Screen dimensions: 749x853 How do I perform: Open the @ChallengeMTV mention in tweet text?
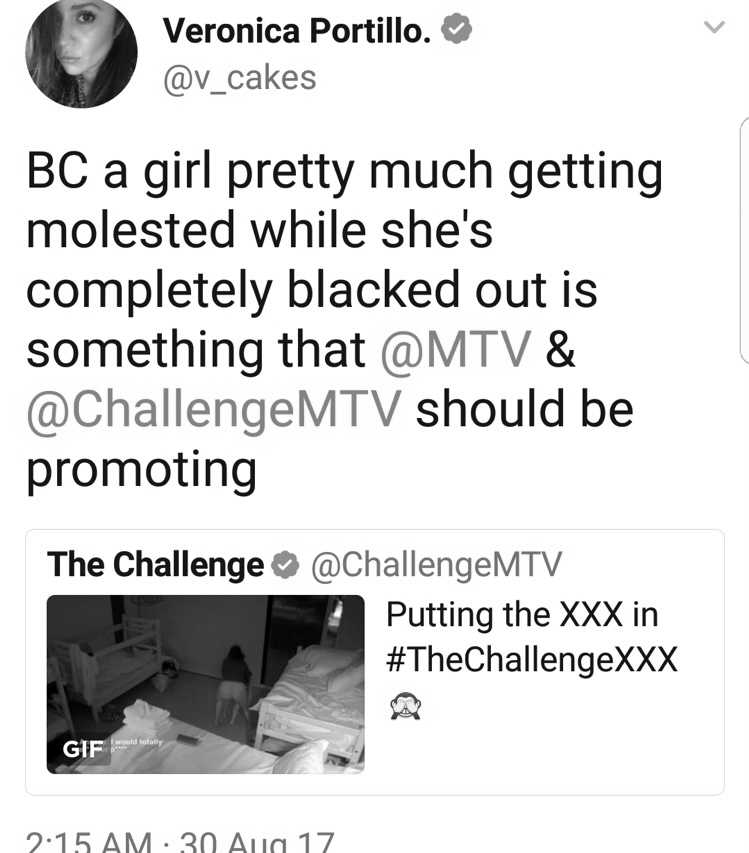click(x=214, y=410)
